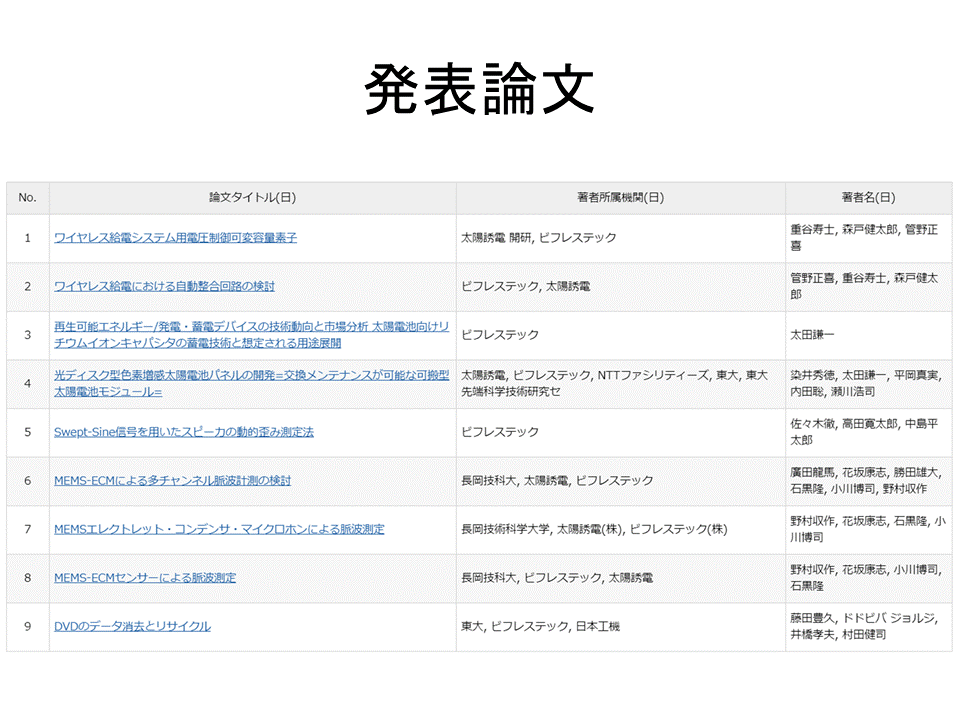
Task: Open the ワイヤレス給電システム用電圧制御可変容量素子 paper link
Action: pos(175,238)
